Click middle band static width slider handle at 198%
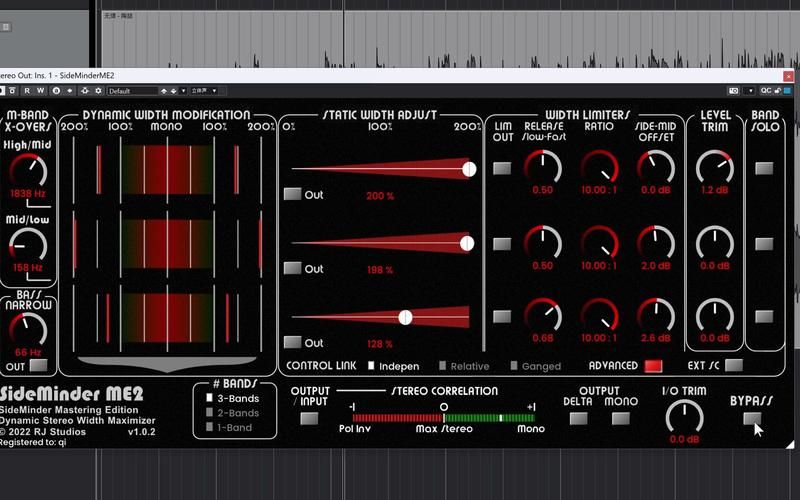The height and width of the screenshot is (500, 800). (x=467, y=243)
